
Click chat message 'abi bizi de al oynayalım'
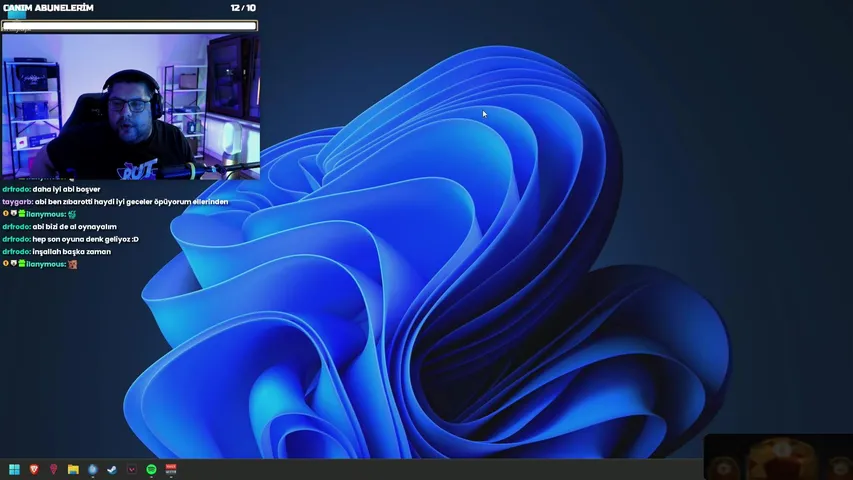coord(75,227)
